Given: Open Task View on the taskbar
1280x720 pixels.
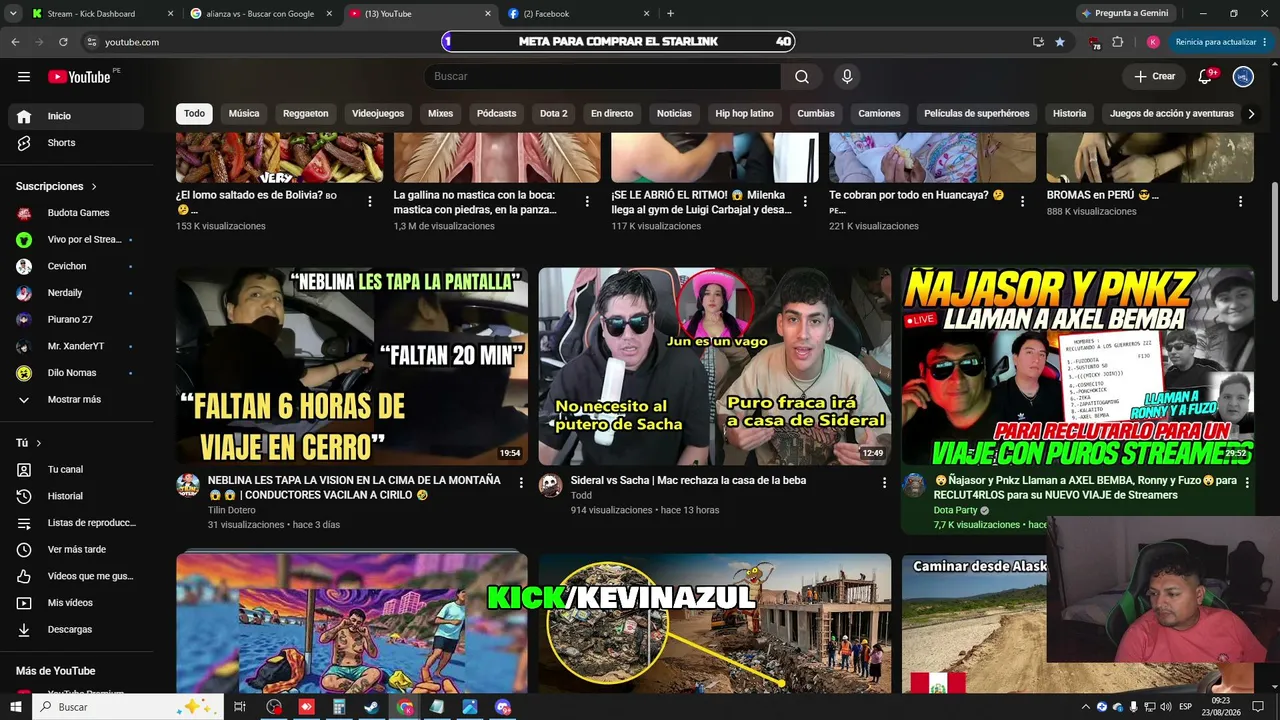Looking at the screenshot, I should tap(240, 707).
